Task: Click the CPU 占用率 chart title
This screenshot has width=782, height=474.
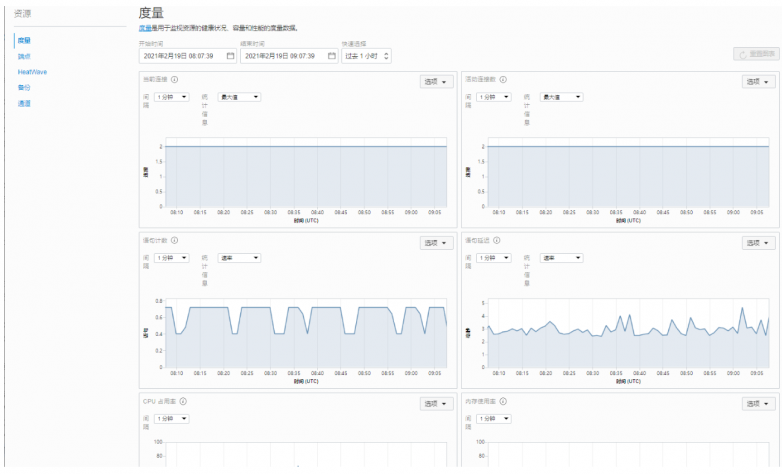Action: (x=160, y=402)
